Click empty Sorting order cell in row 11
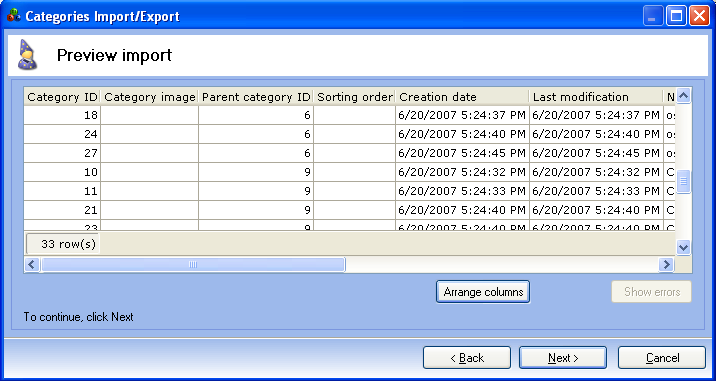The image size is (716, 381). pos(355,191)
